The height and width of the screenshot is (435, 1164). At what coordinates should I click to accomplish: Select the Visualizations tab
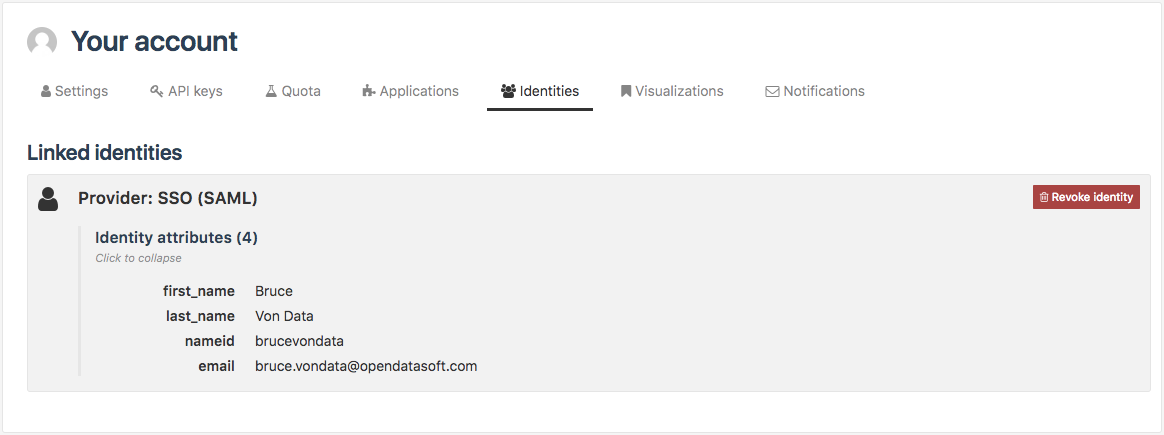click(x=679, y=91)
